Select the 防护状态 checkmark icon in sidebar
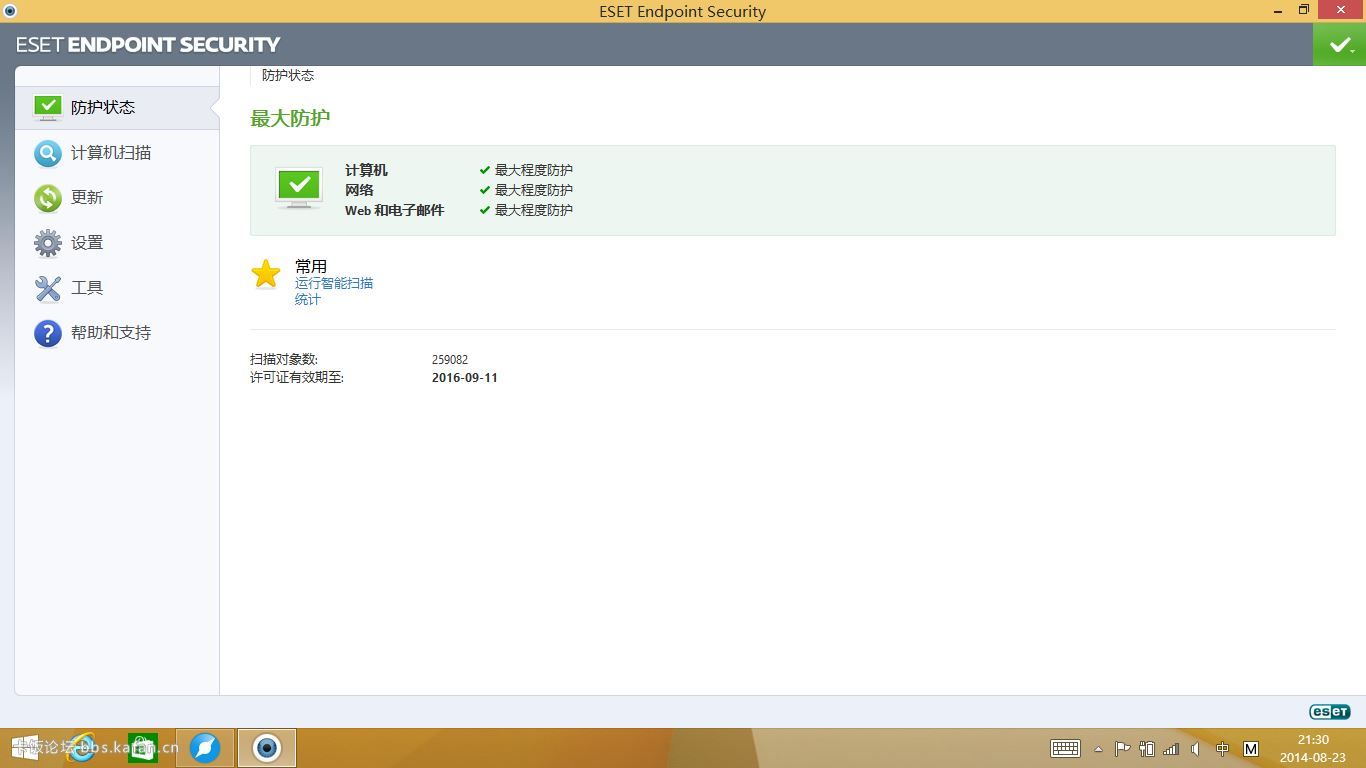1366x768 pixels. (47, 107)
